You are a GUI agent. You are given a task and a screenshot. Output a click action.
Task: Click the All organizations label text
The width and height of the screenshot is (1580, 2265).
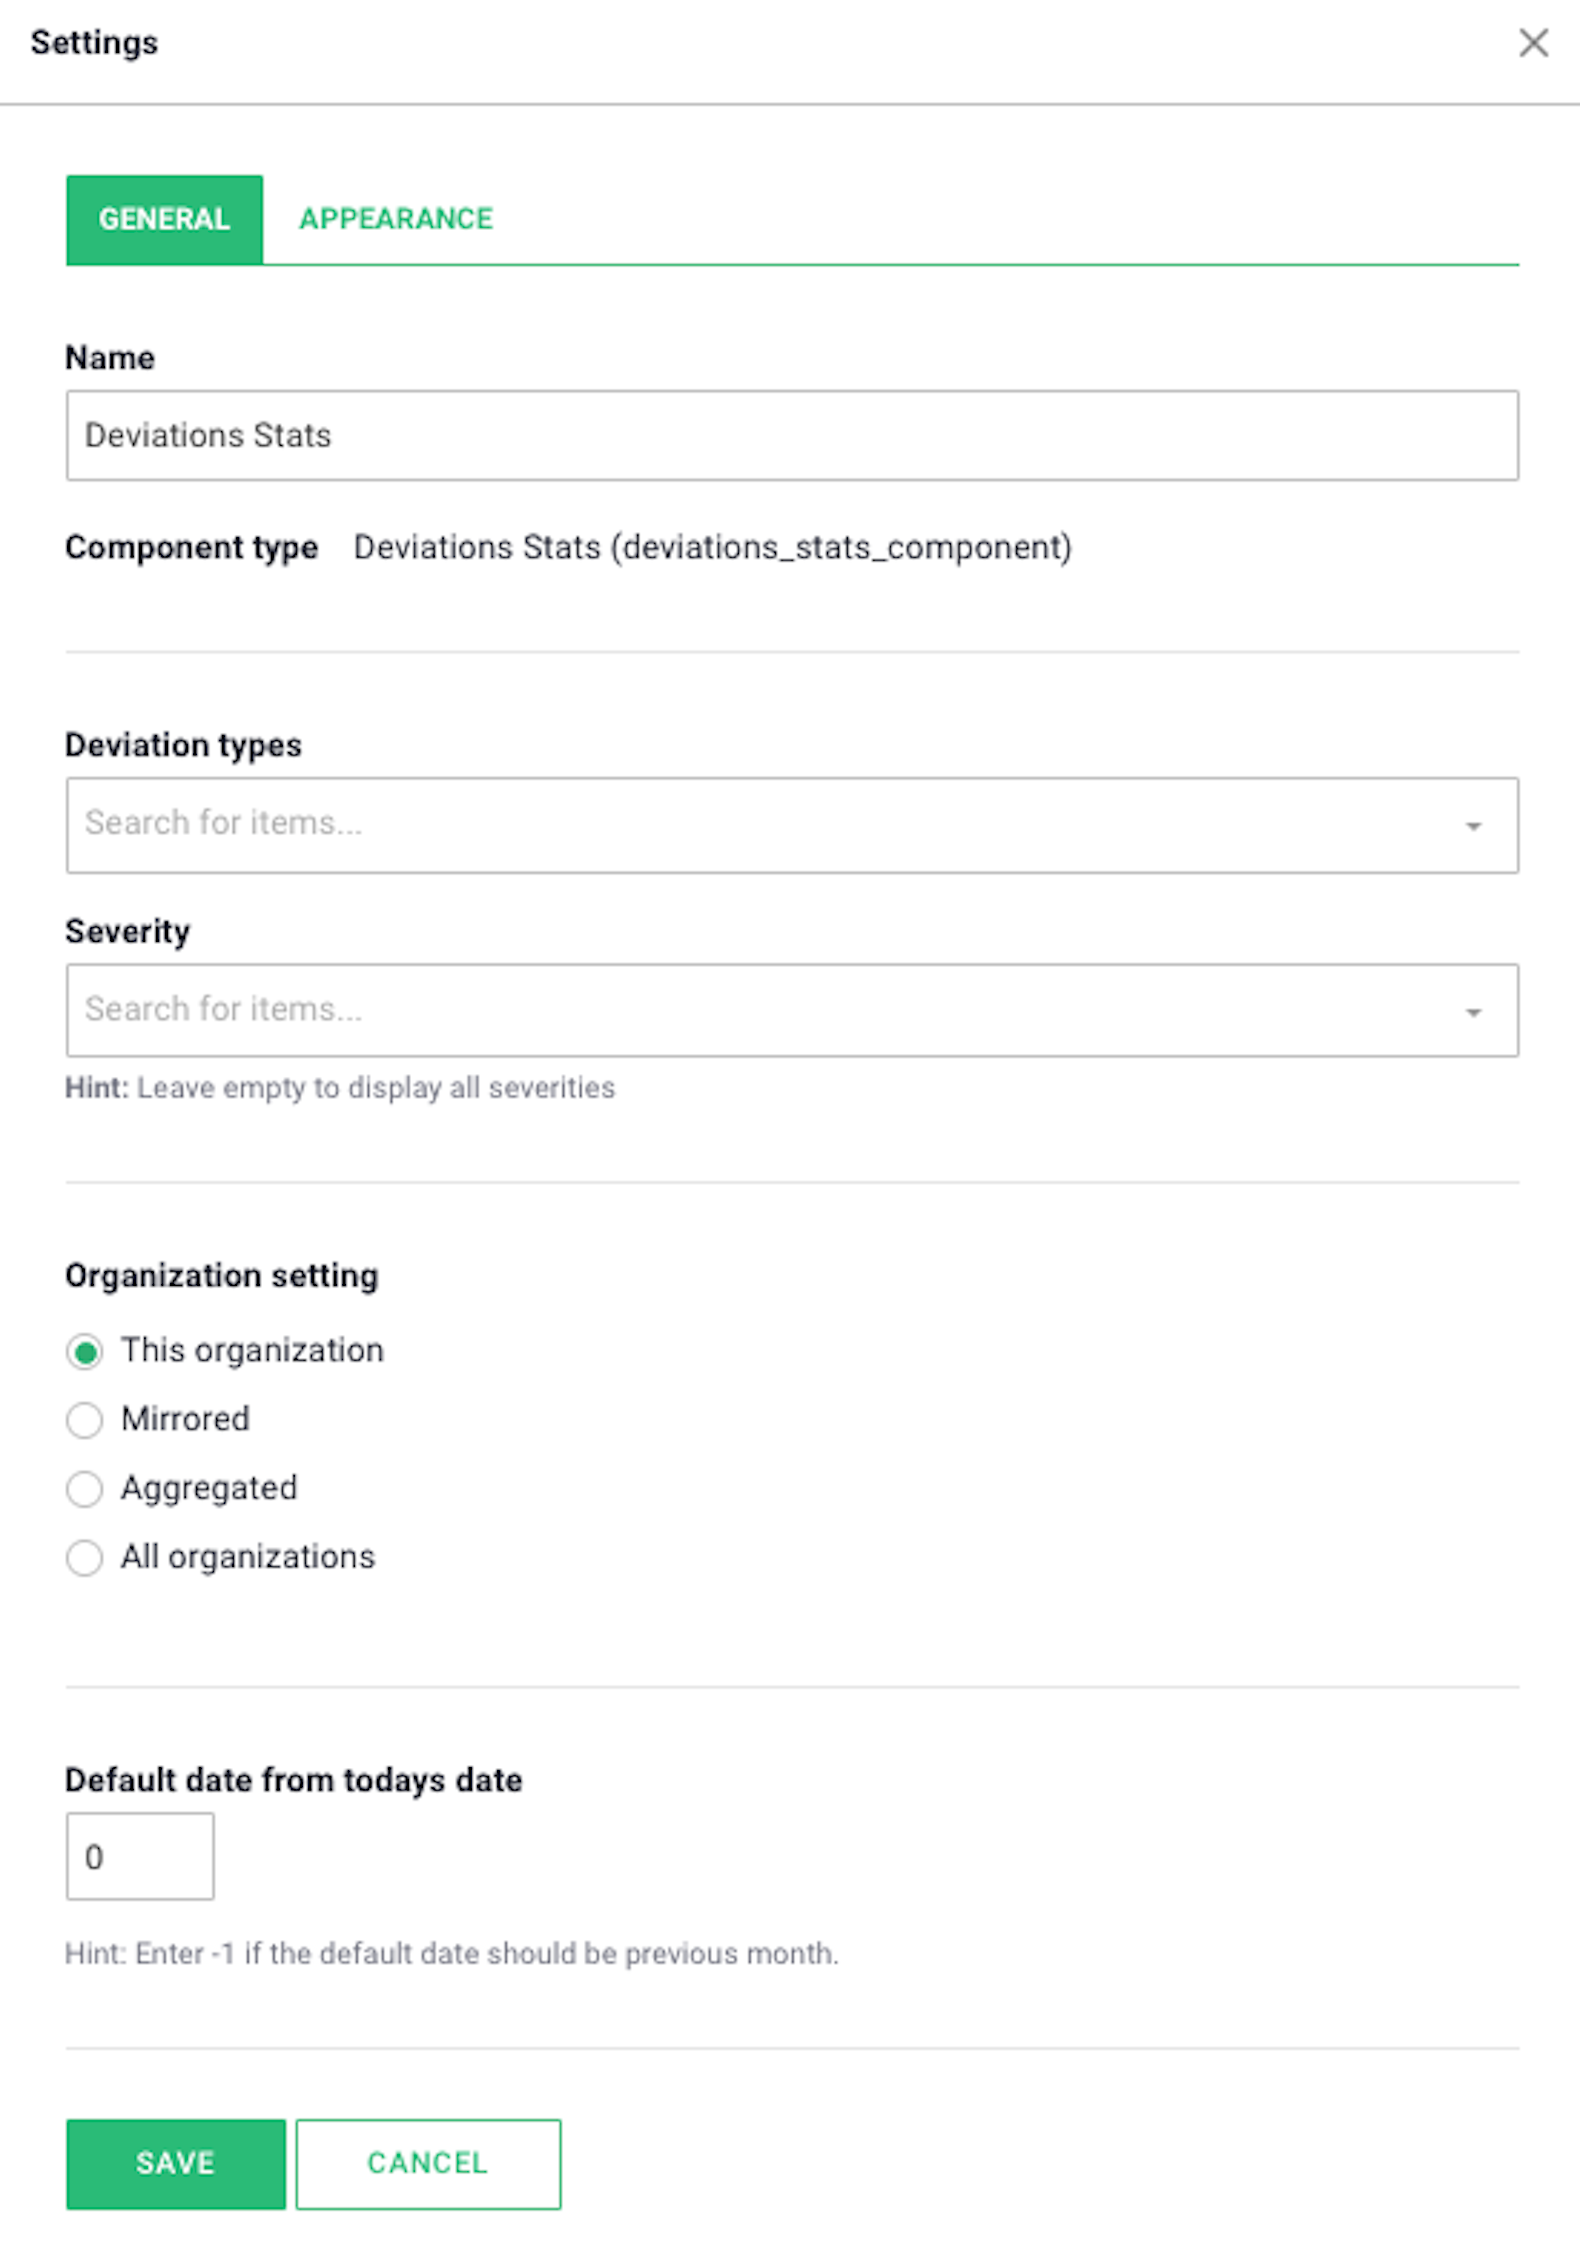(x=248, y=1557)
